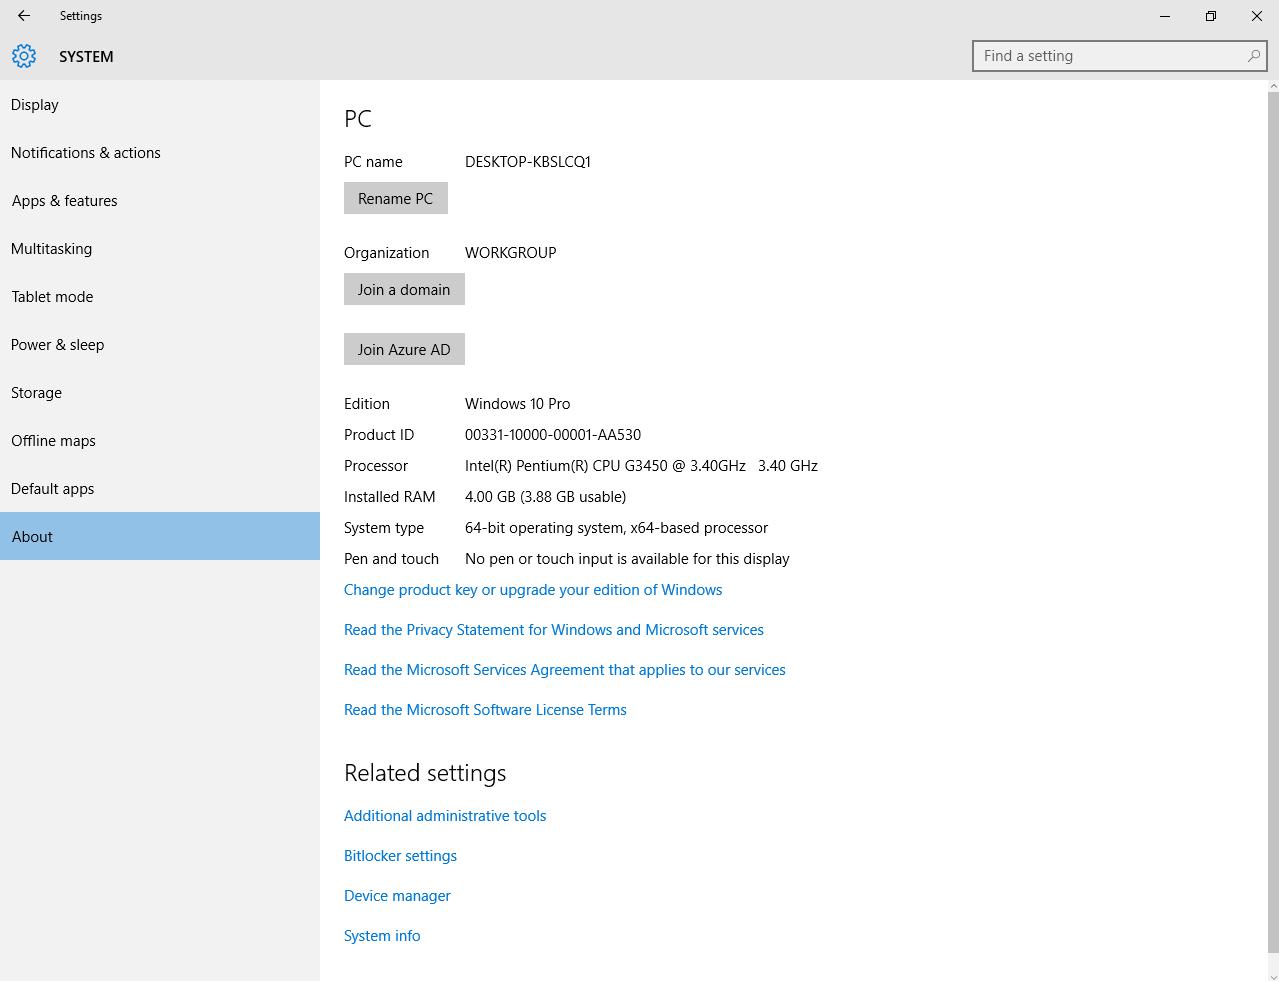This screenshot has height=981, width=1279.
Task: Open the Privacy Statement link
Action: click(554, 630)
